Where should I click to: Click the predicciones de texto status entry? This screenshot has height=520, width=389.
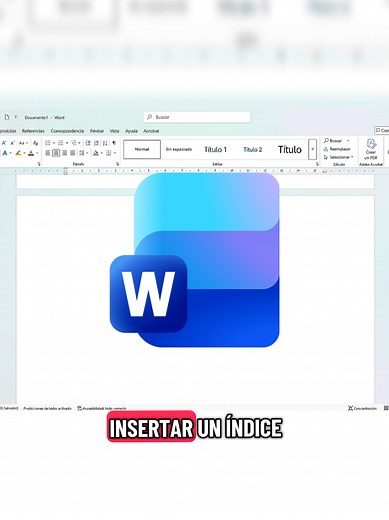pyautogui.click(x=47, y=408)
